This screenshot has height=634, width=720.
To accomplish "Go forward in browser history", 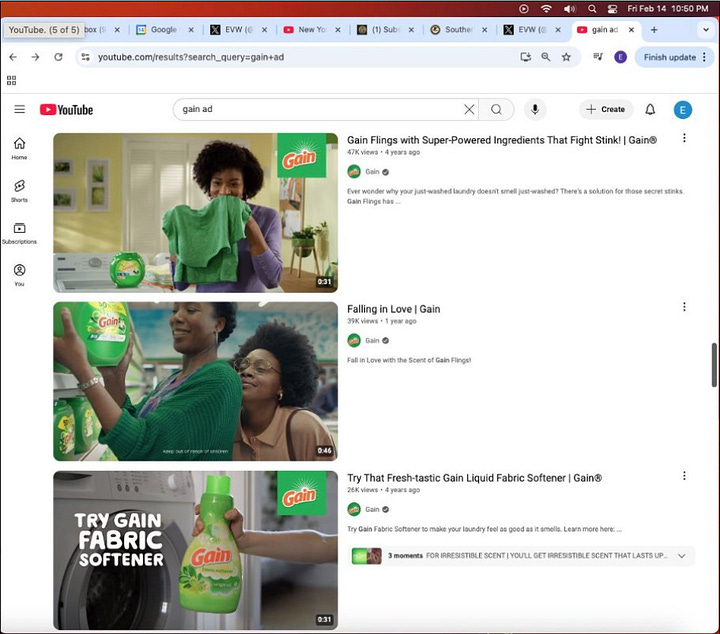I will click(x=35, y=57).
